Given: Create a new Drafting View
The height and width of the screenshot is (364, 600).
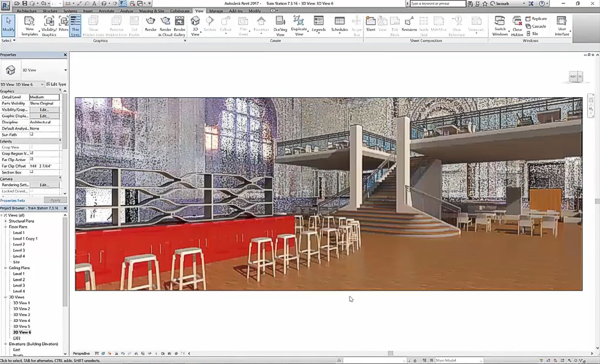Looking at the screenshot, I should (280, 26).
